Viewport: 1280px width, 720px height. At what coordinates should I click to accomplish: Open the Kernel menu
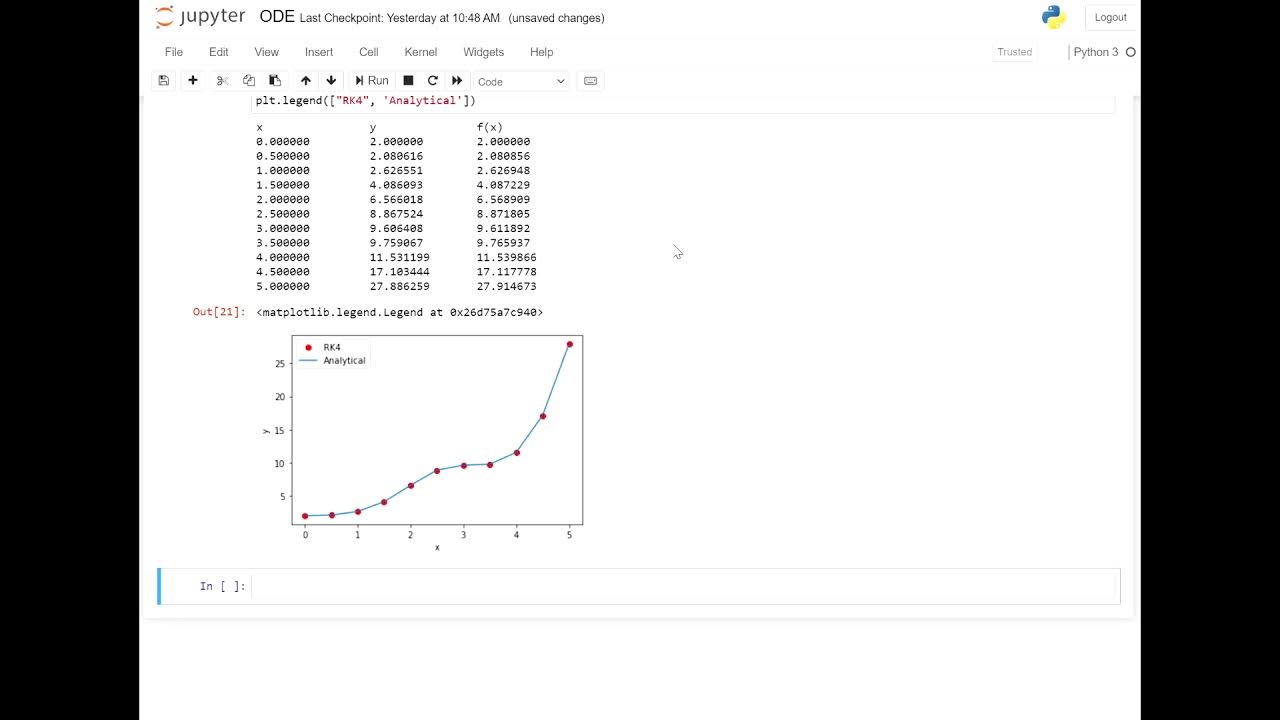pyautogui.click(x=421, y=52)
